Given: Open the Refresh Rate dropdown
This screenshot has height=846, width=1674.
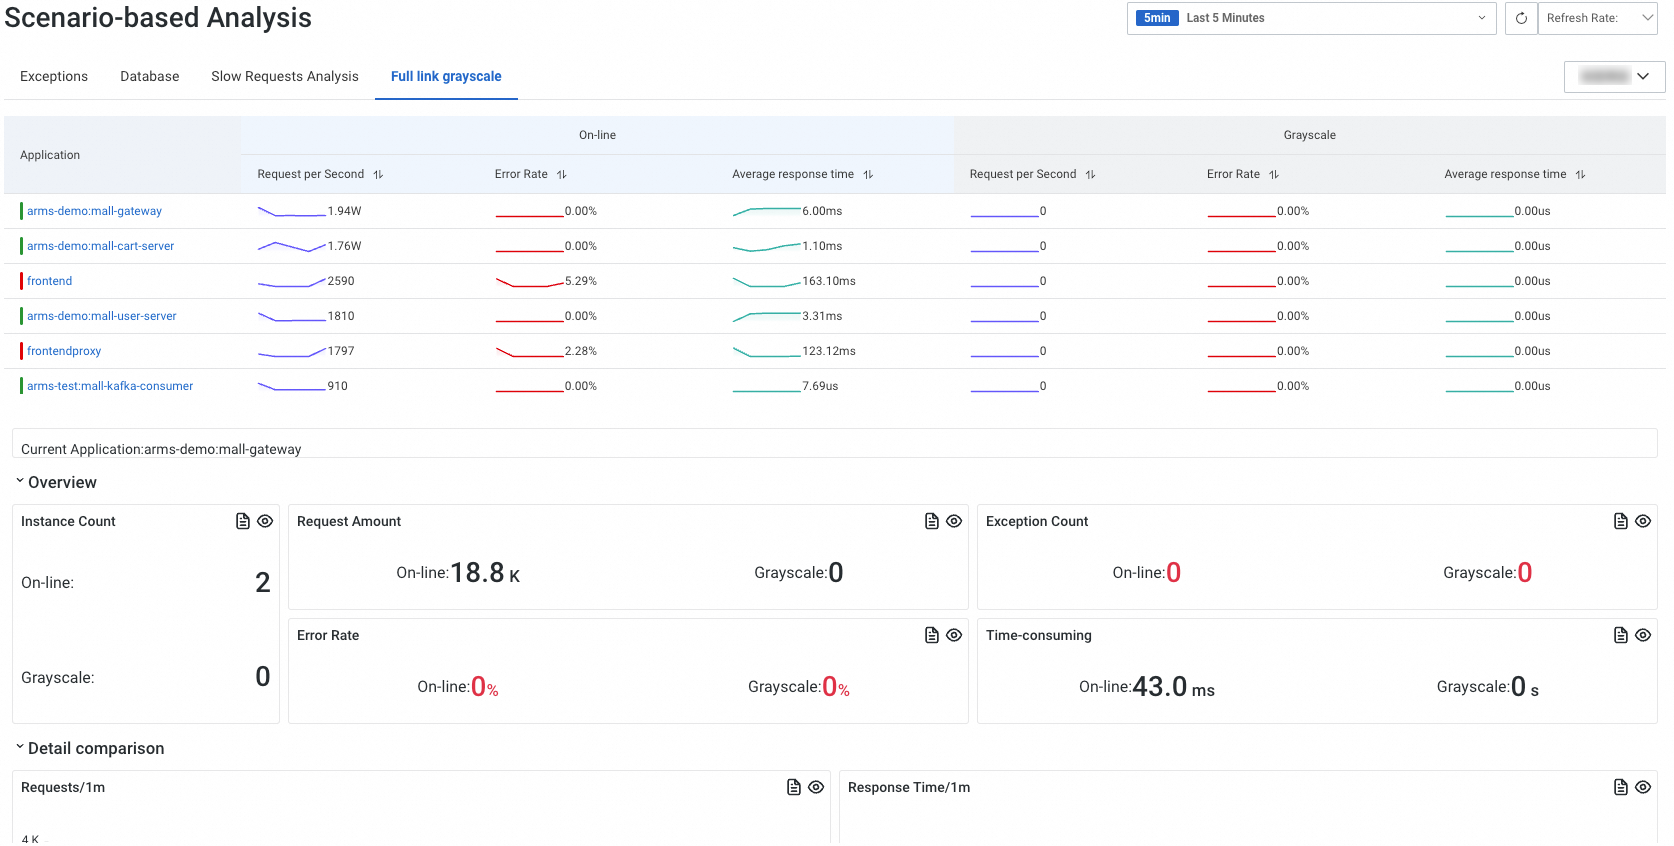Looking at the screenshot, I should (1597, 18).
